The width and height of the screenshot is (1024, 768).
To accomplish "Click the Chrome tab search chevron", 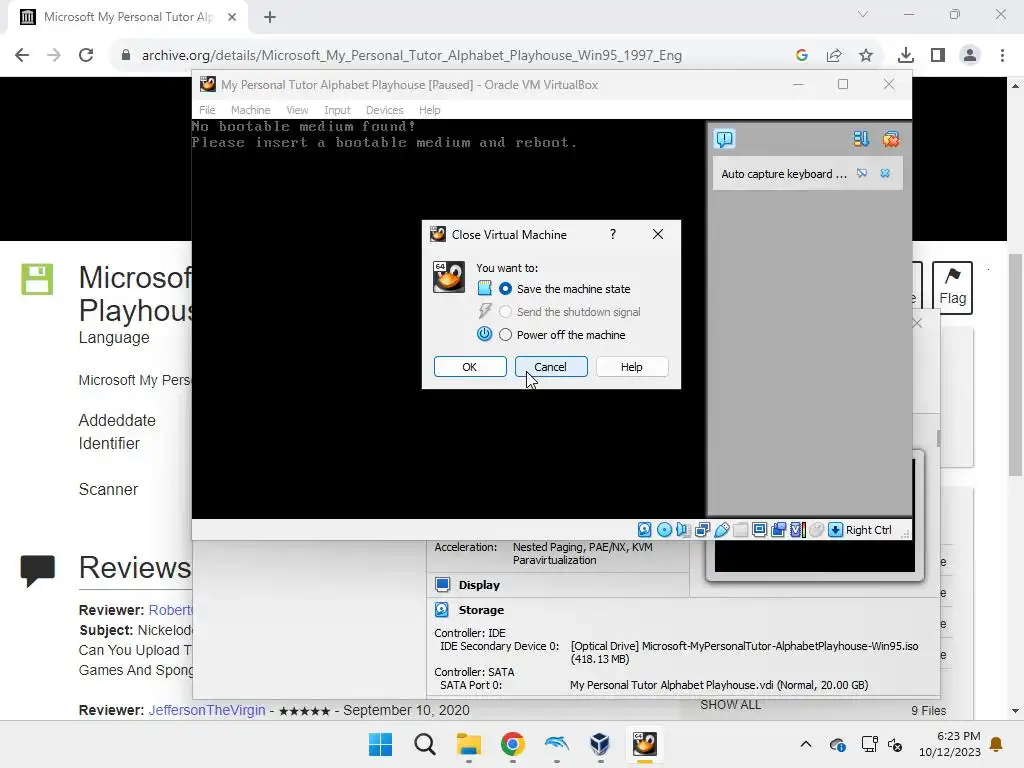I will click(x=863, y=14).
